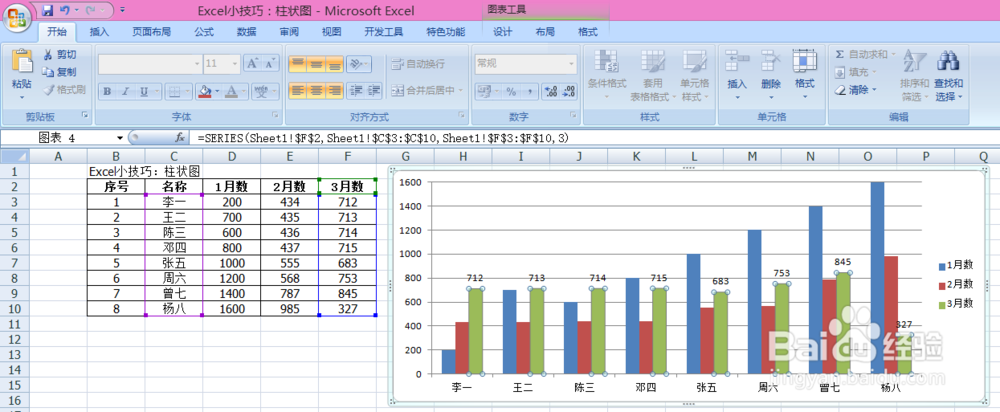Screen dimensions: 1000x412
Task: Toggle bold formatting
Action: point(107,92)
